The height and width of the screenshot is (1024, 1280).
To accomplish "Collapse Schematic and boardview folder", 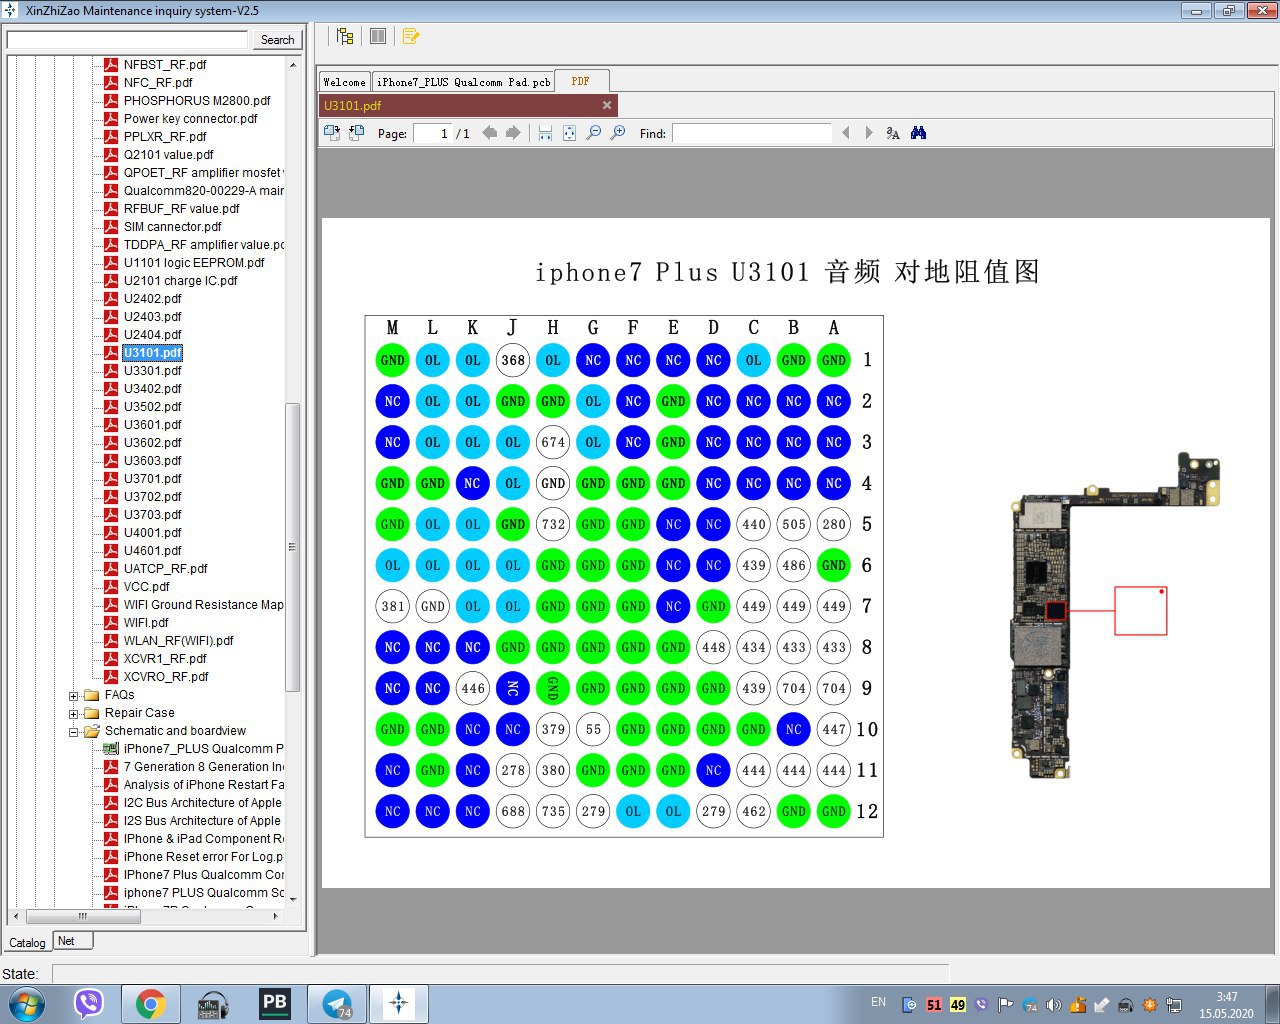I will pos(73,732).
